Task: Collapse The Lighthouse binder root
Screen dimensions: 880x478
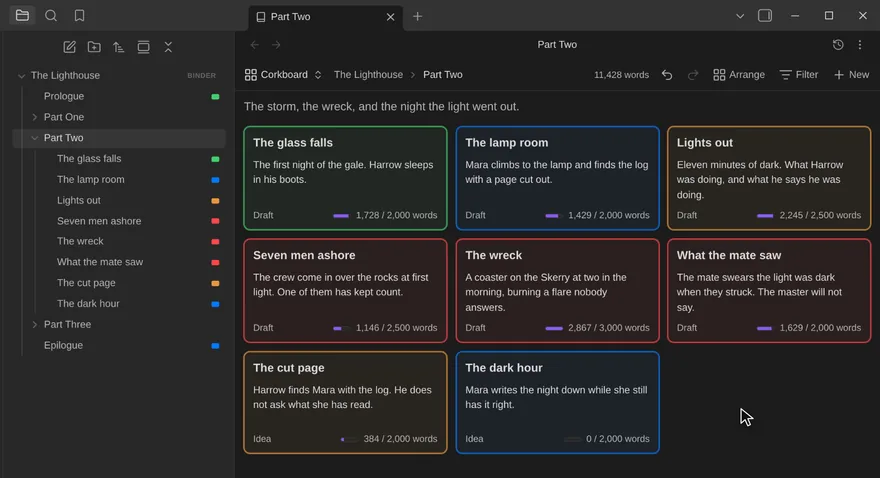Action: pyautogui.click(x=21, y=76)
